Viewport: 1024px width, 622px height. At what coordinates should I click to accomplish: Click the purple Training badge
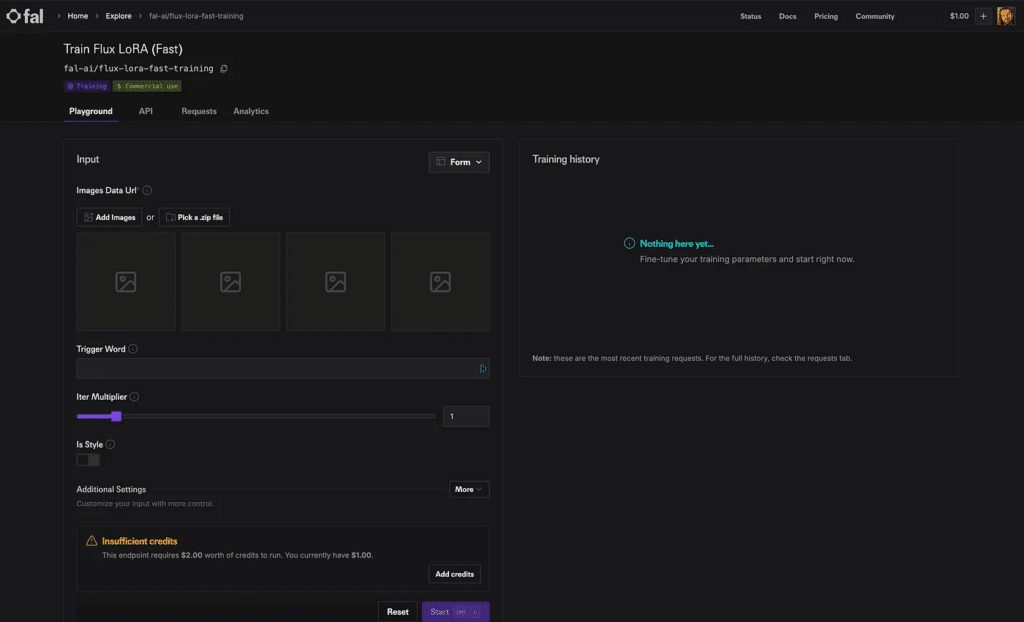pos(87,86)
